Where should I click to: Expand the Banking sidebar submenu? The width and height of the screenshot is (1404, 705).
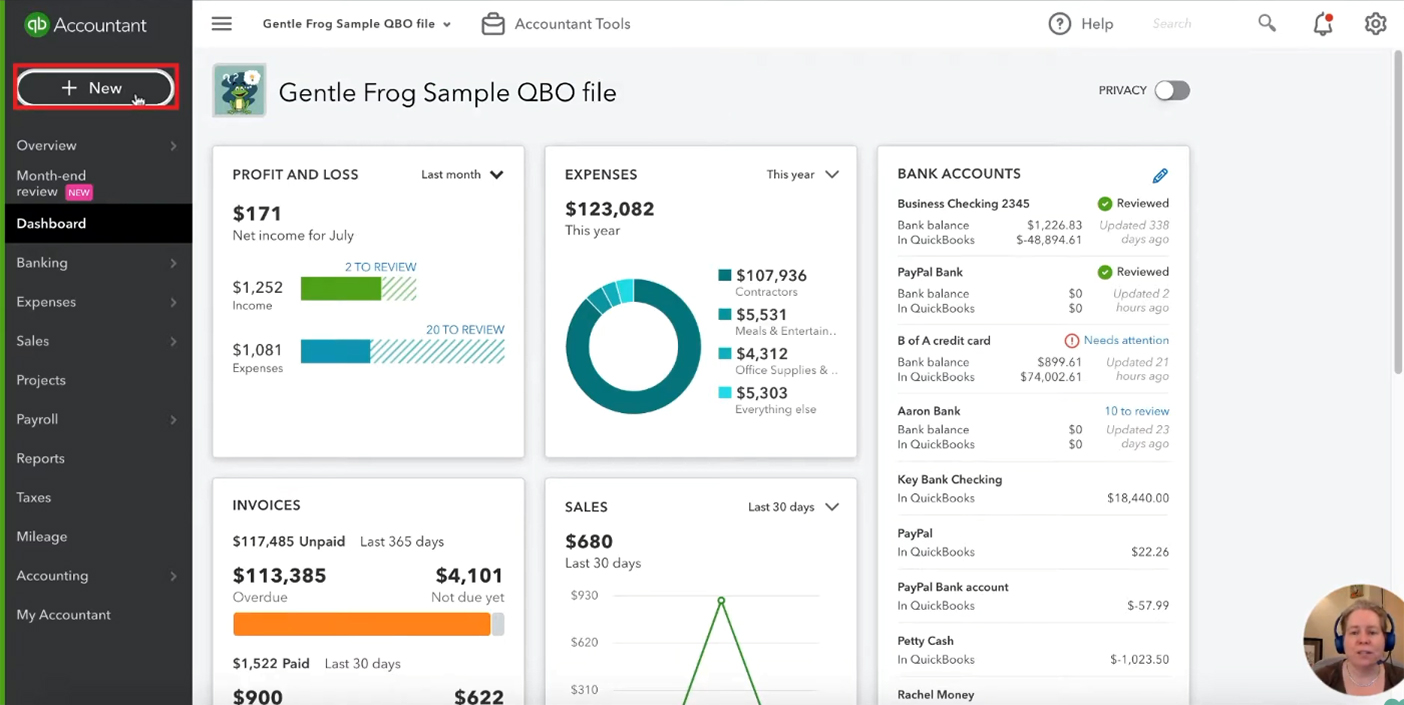tap(96, 263)
